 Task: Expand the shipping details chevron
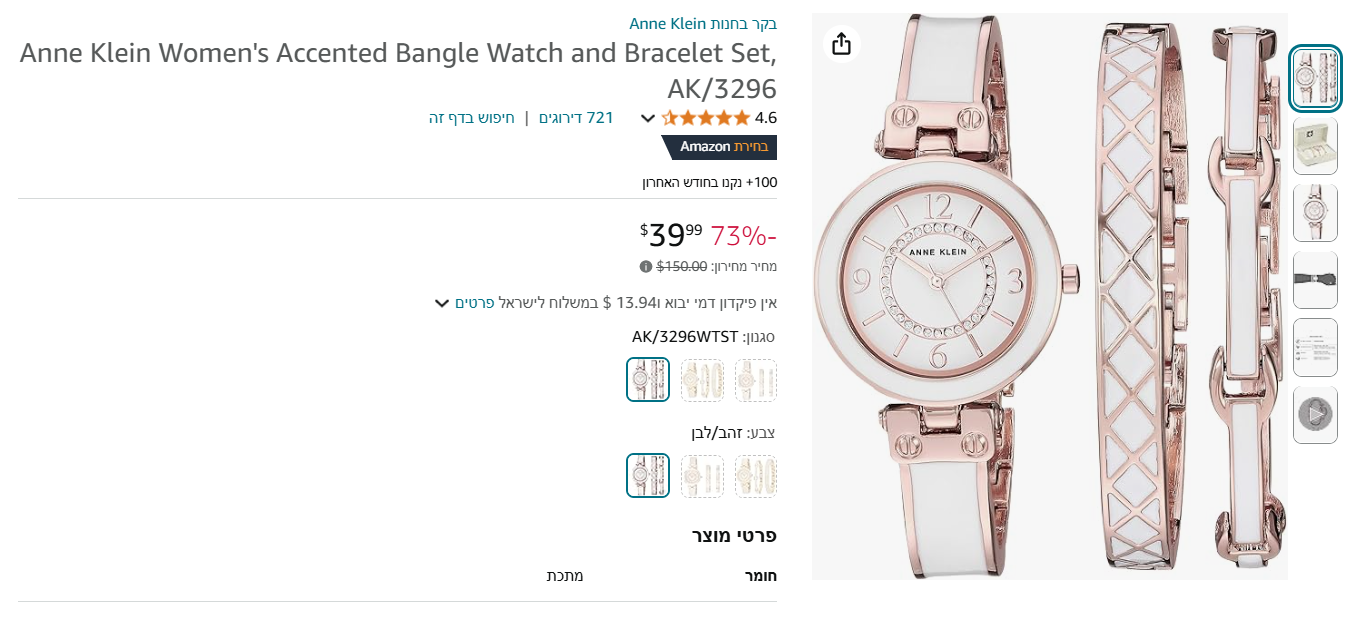click(442, 303)
